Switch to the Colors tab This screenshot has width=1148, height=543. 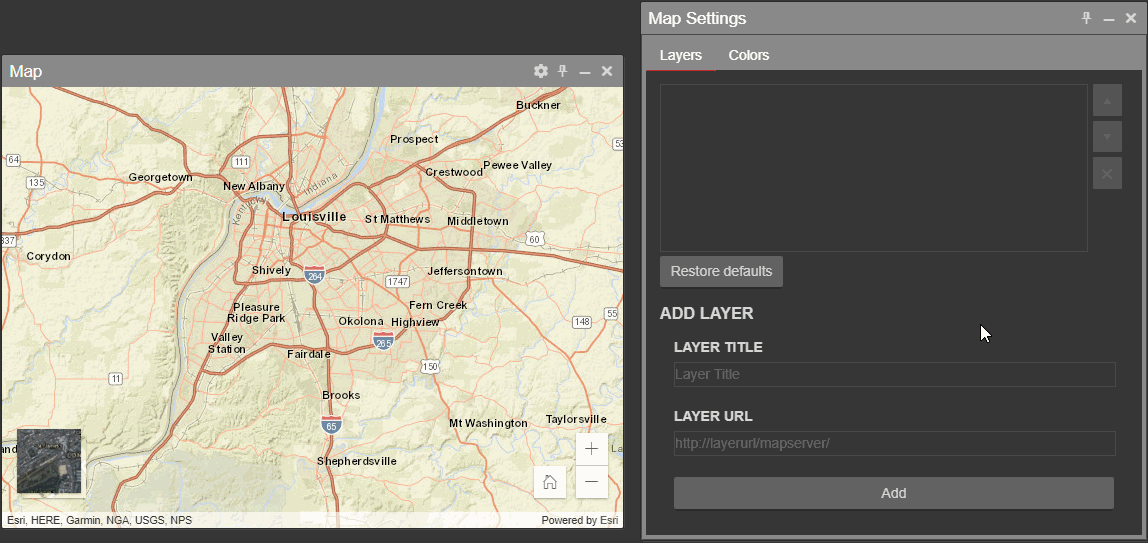[748, 55]
